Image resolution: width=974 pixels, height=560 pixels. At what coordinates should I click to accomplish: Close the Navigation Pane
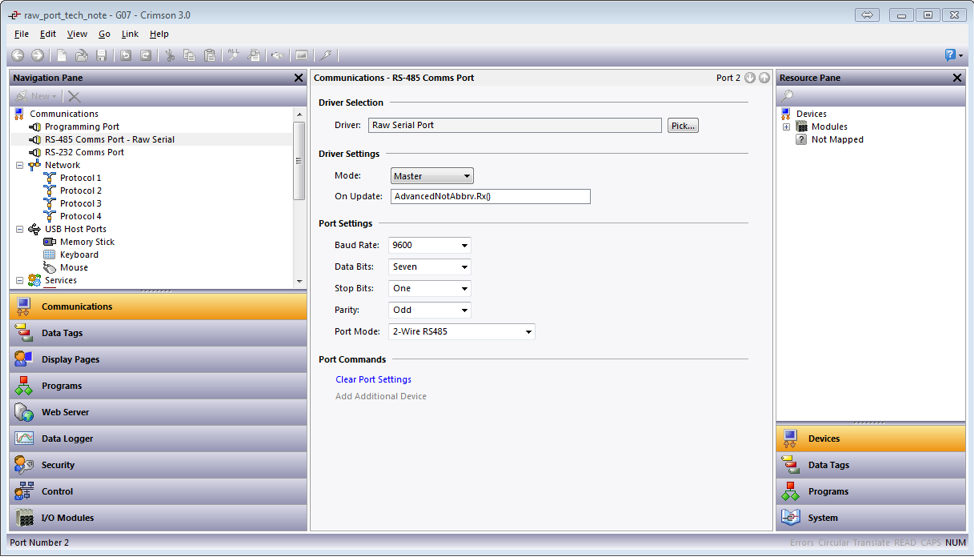point(298,78)
